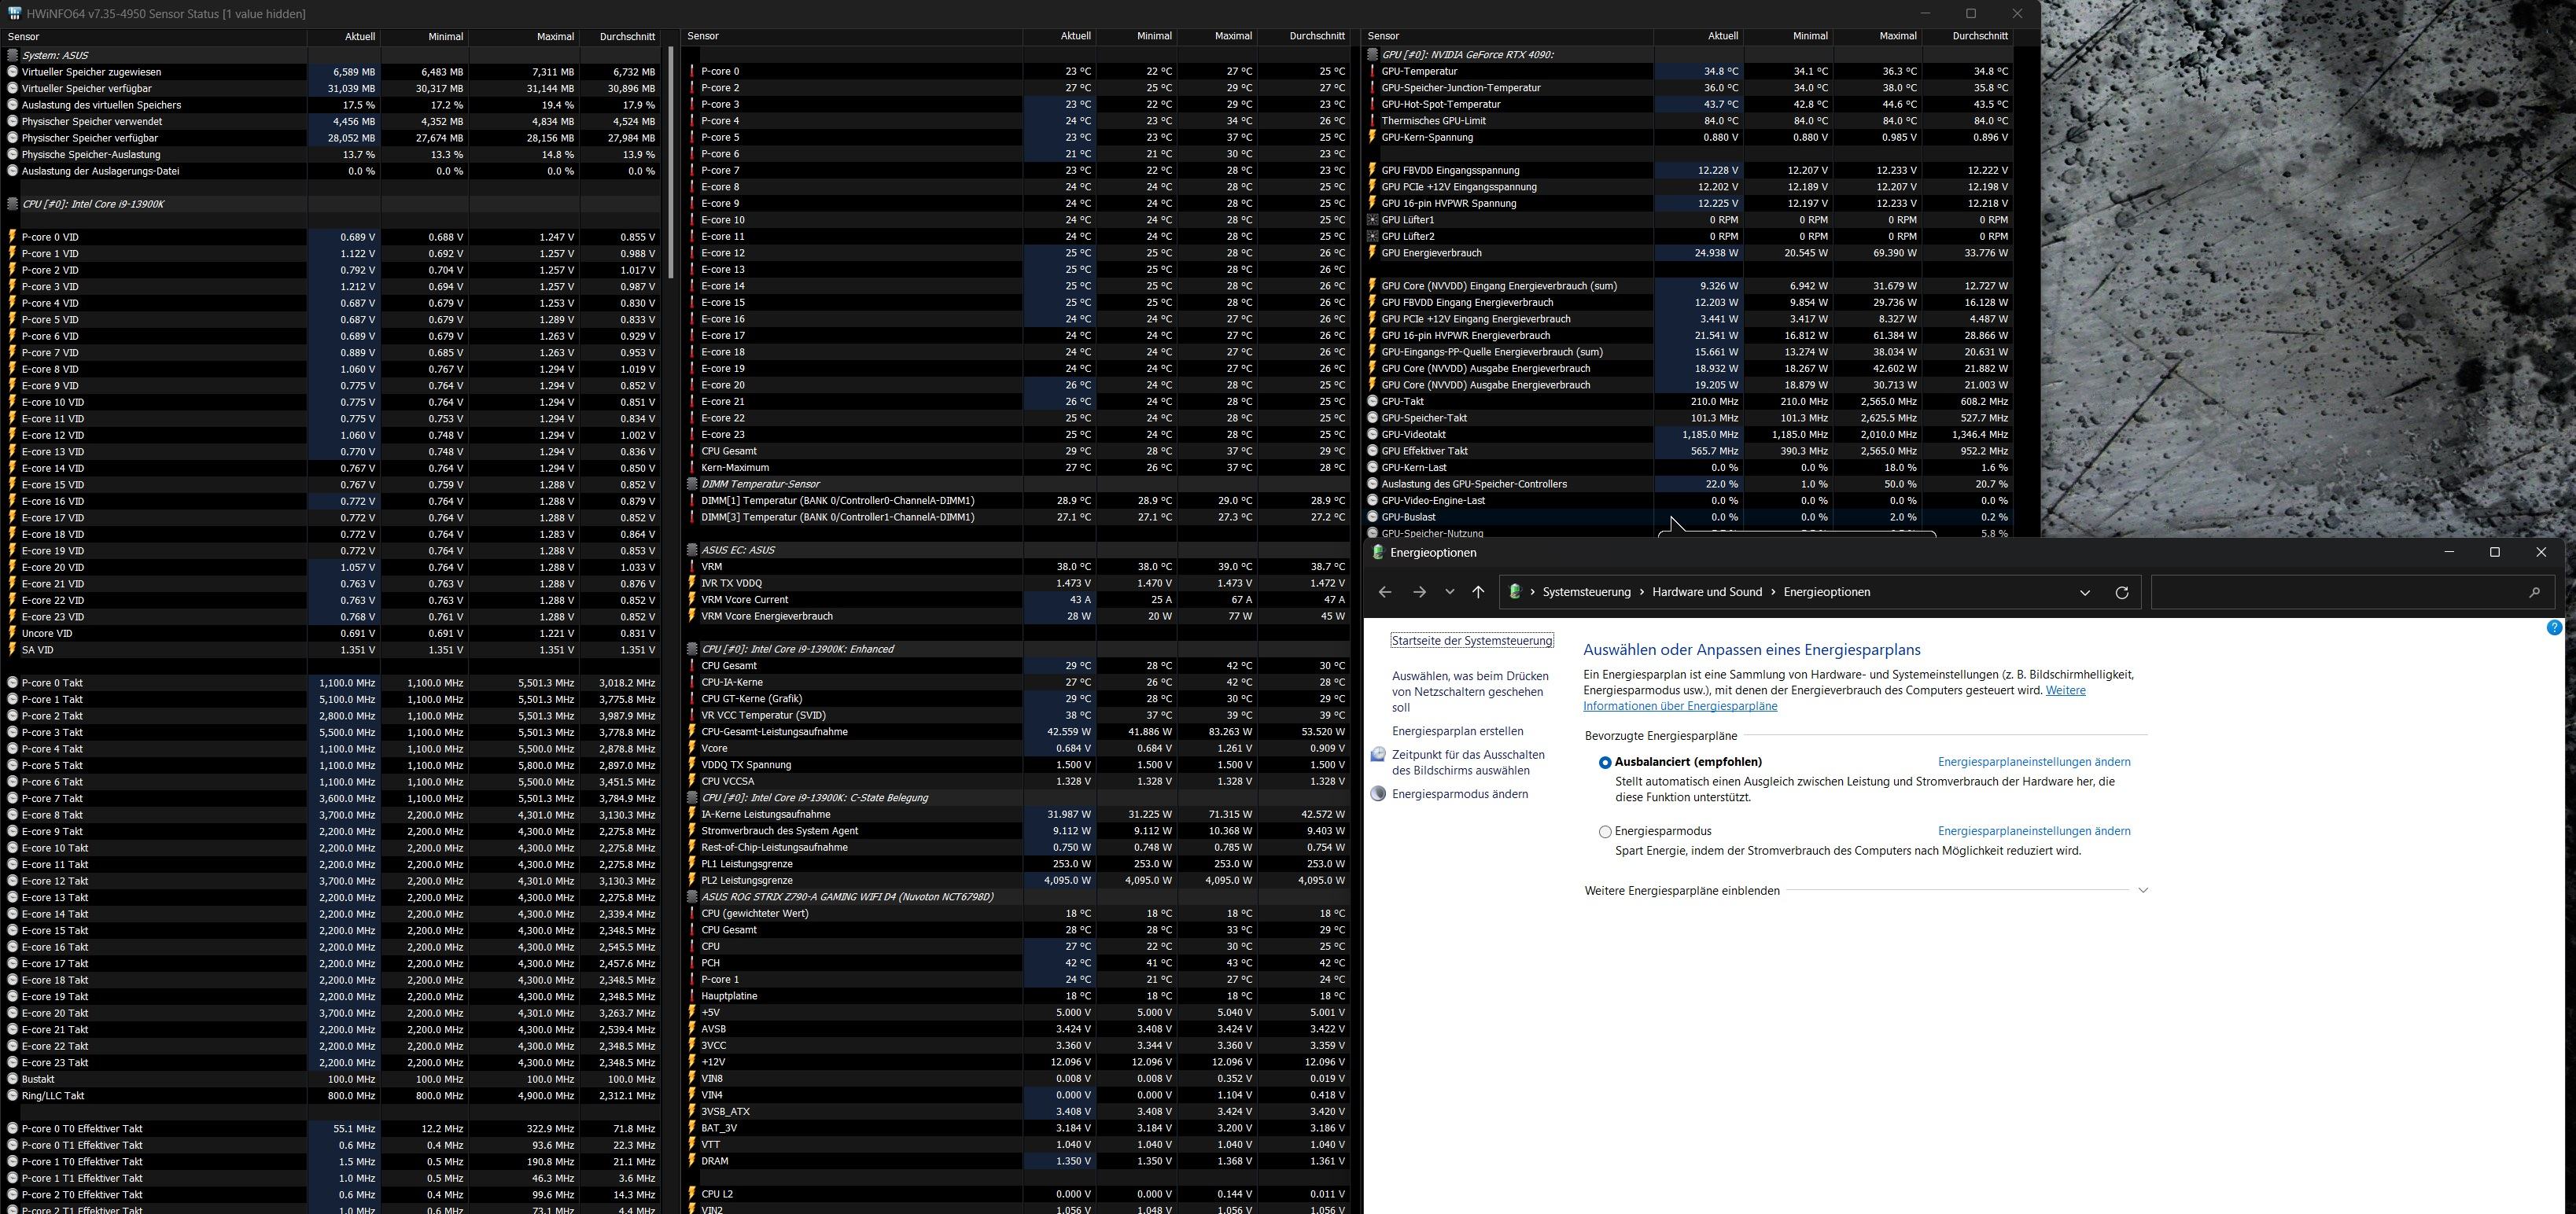Click the CPU i9-13900K sensor group icon
The width and height of the screenshot is (2576, 1214).
coord(13,204)
